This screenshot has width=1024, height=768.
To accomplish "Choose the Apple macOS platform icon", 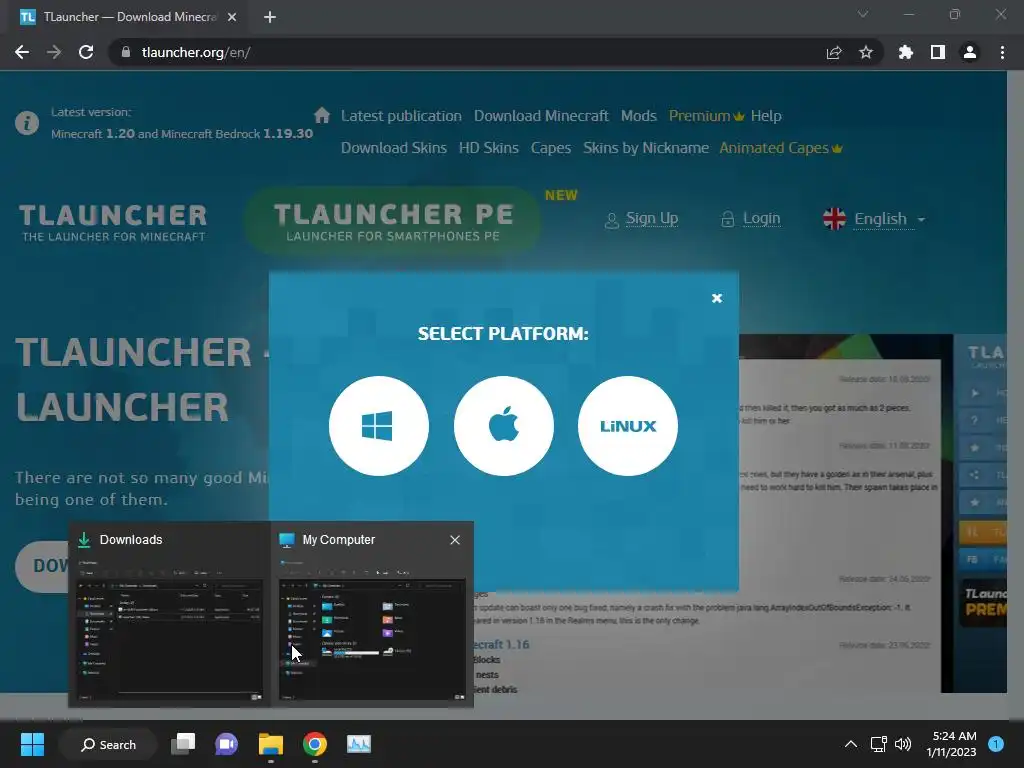I will [x=504, y=426].
